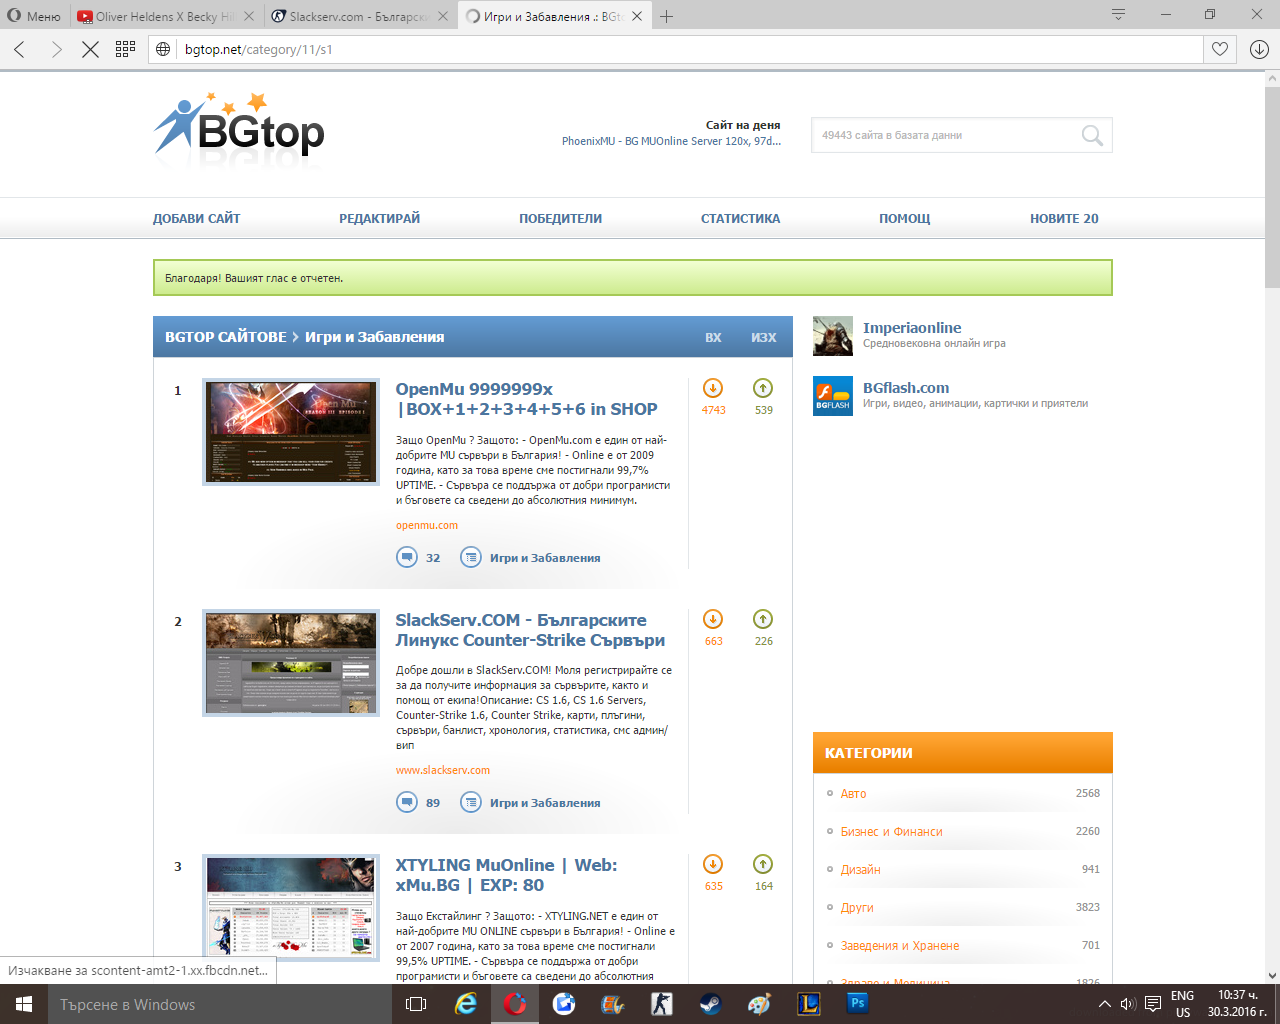Viewport: 1280px width, 1024px height.
Task: Click the outgoing arrow icon for OpenMu
Action: tap(763, 388)
